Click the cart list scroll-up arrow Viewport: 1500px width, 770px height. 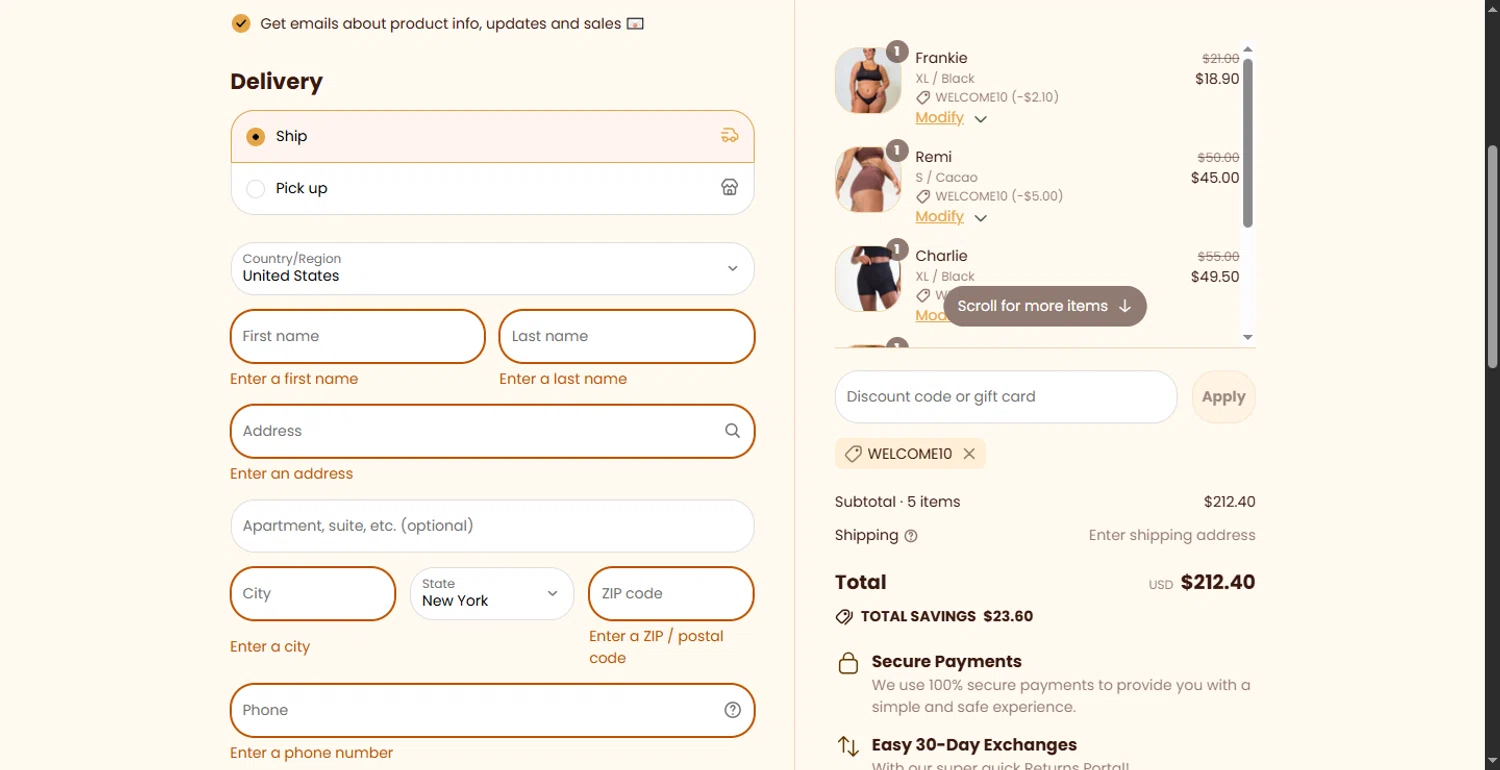click(x=1248, y=49)
